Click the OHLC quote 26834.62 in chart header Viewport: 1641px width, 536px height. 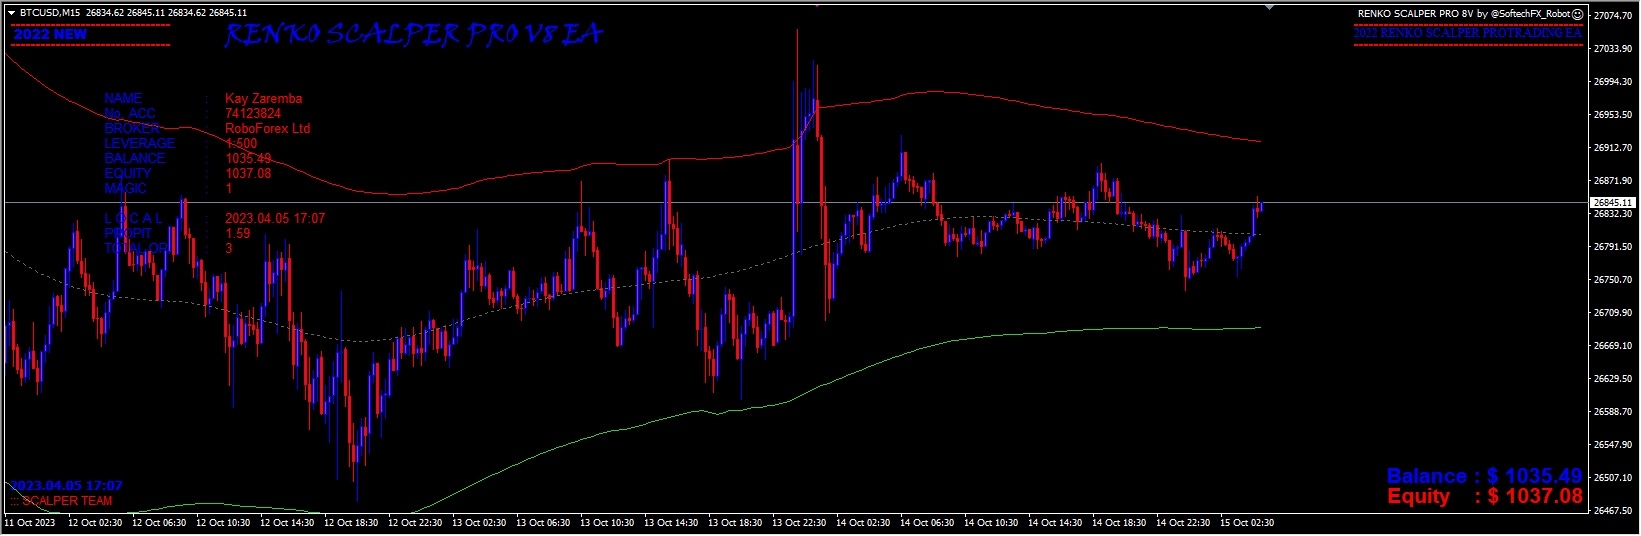click(x=105, y=13)
